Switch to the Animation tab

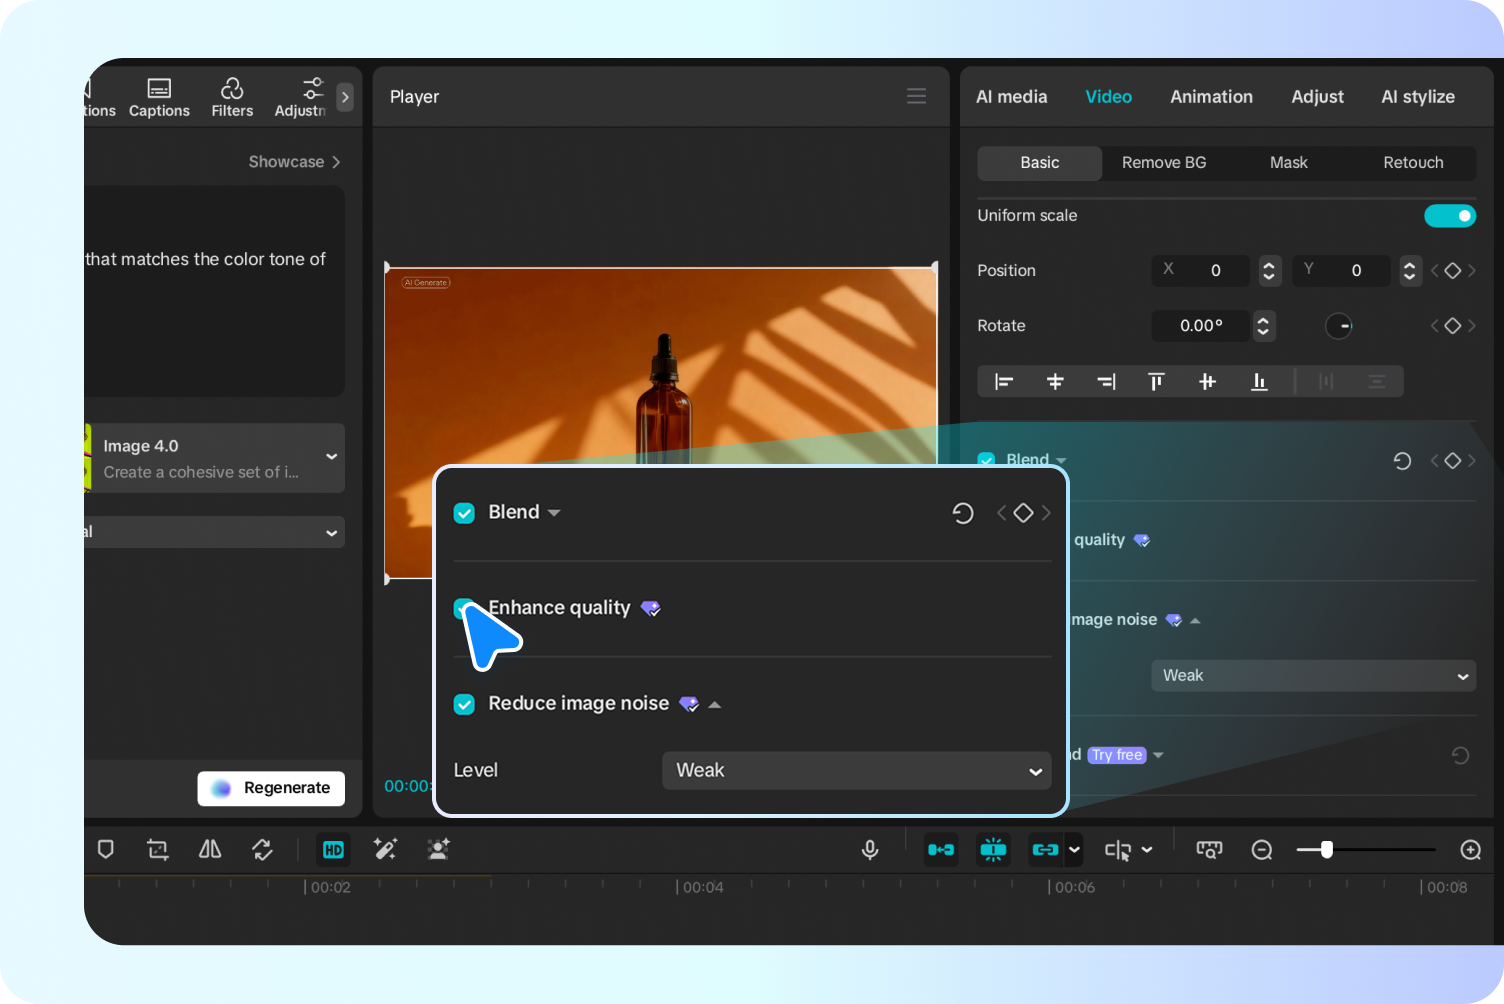[1211, 97]
